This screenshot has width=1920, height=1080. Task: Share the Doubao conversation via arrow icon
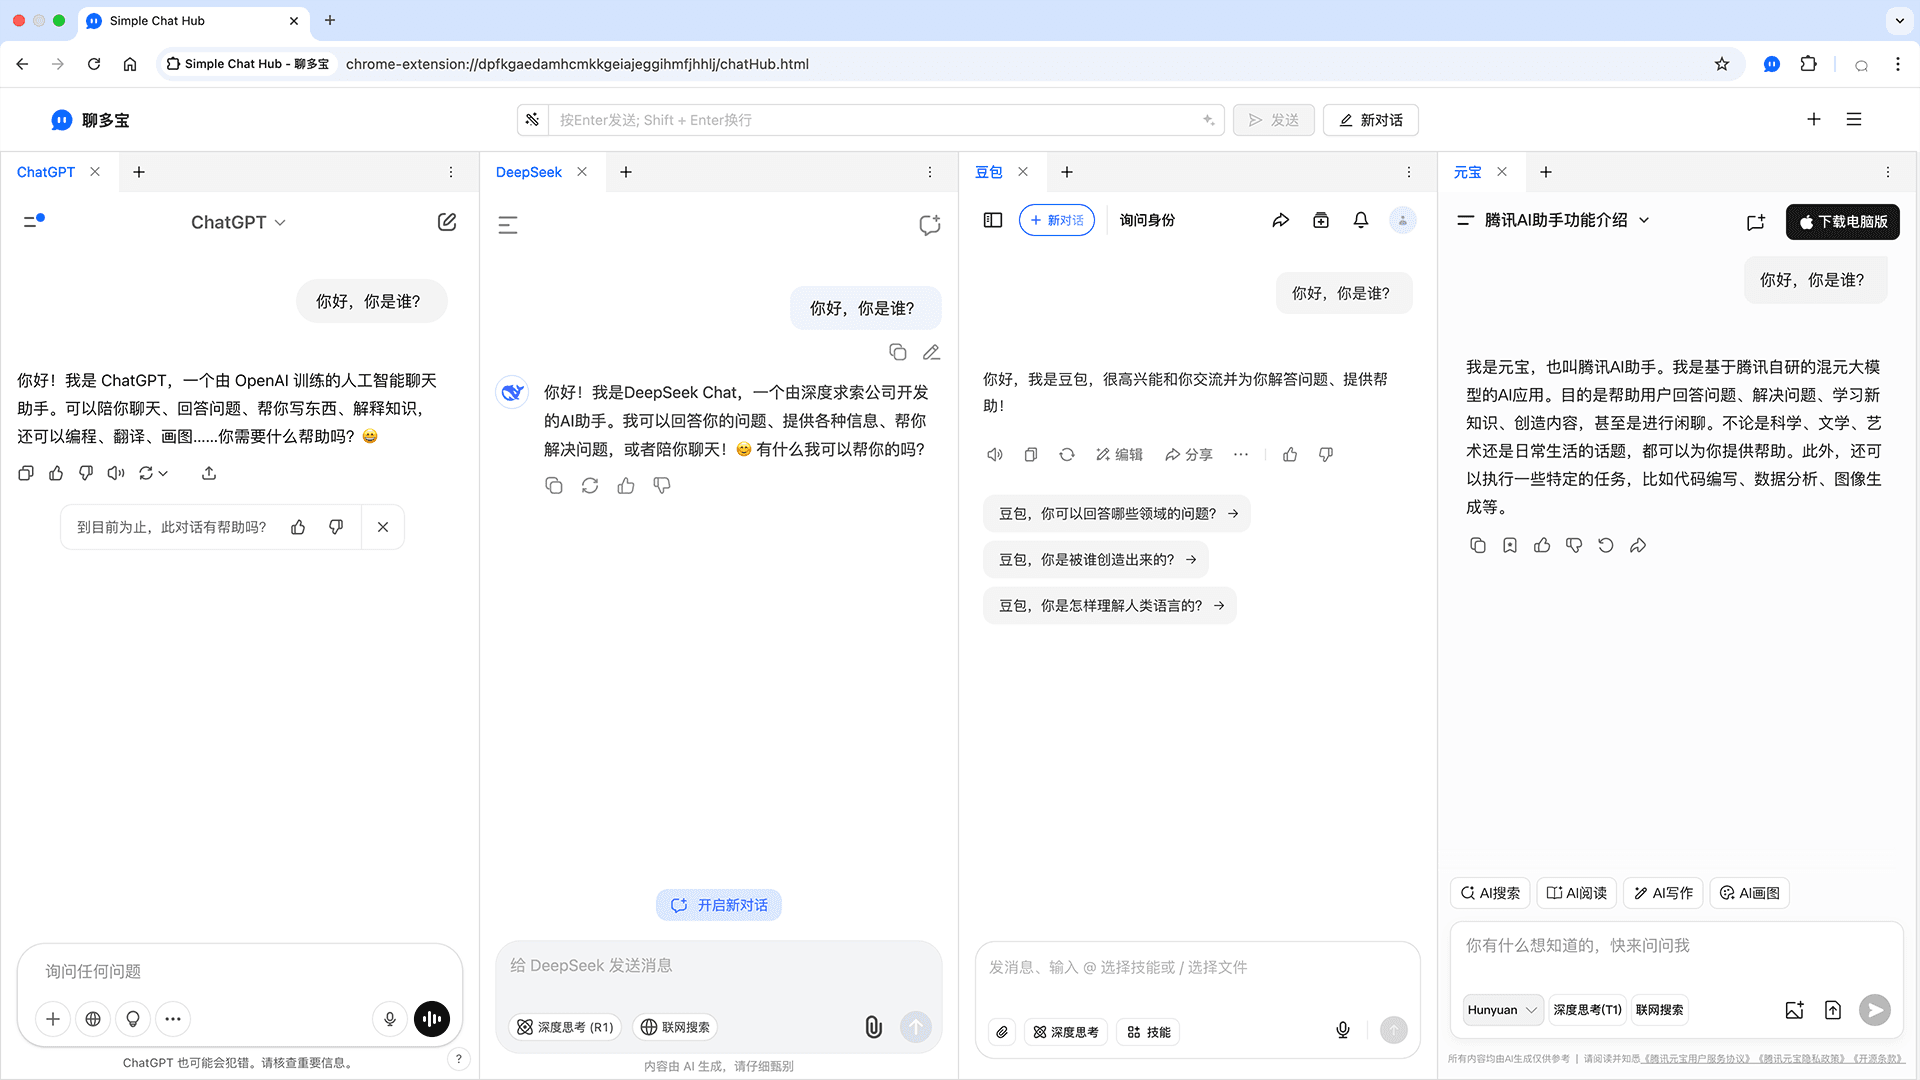coord(1281,220)
